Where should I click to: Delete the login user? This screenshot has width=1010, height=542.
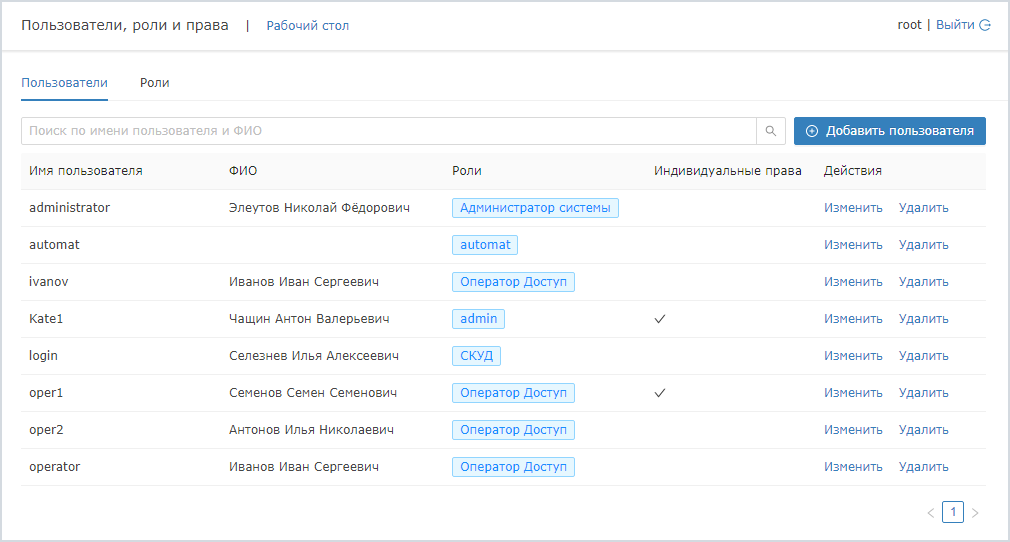coord(923,356)
